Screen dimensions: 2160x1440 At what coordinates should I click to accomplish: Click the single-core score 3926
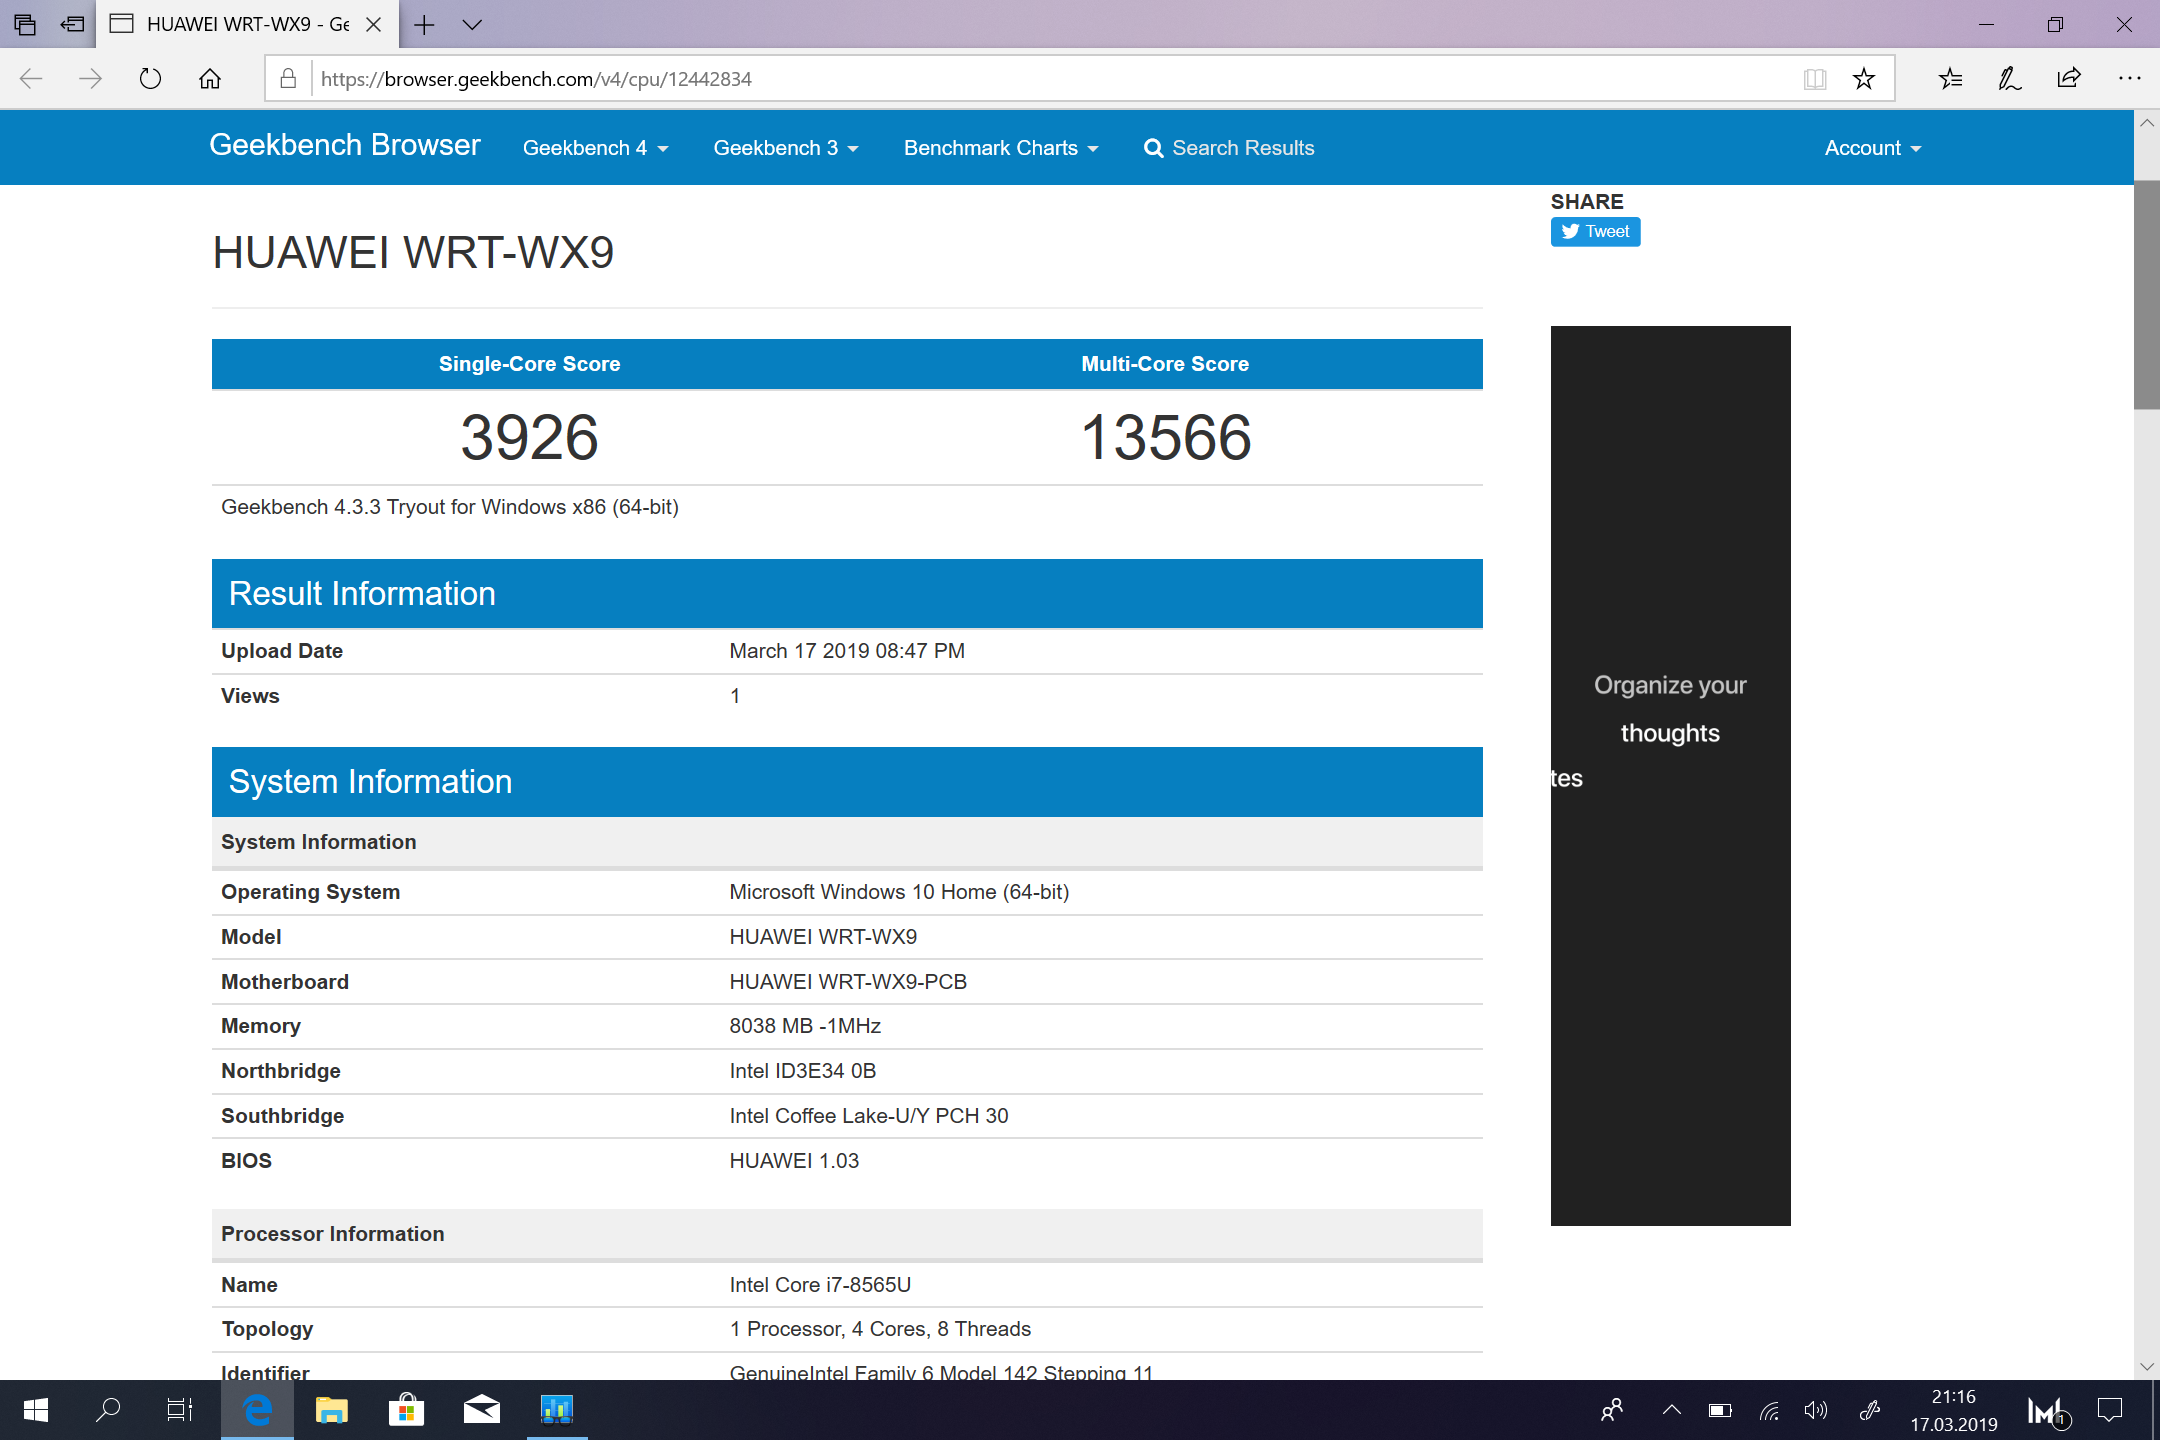530,437
